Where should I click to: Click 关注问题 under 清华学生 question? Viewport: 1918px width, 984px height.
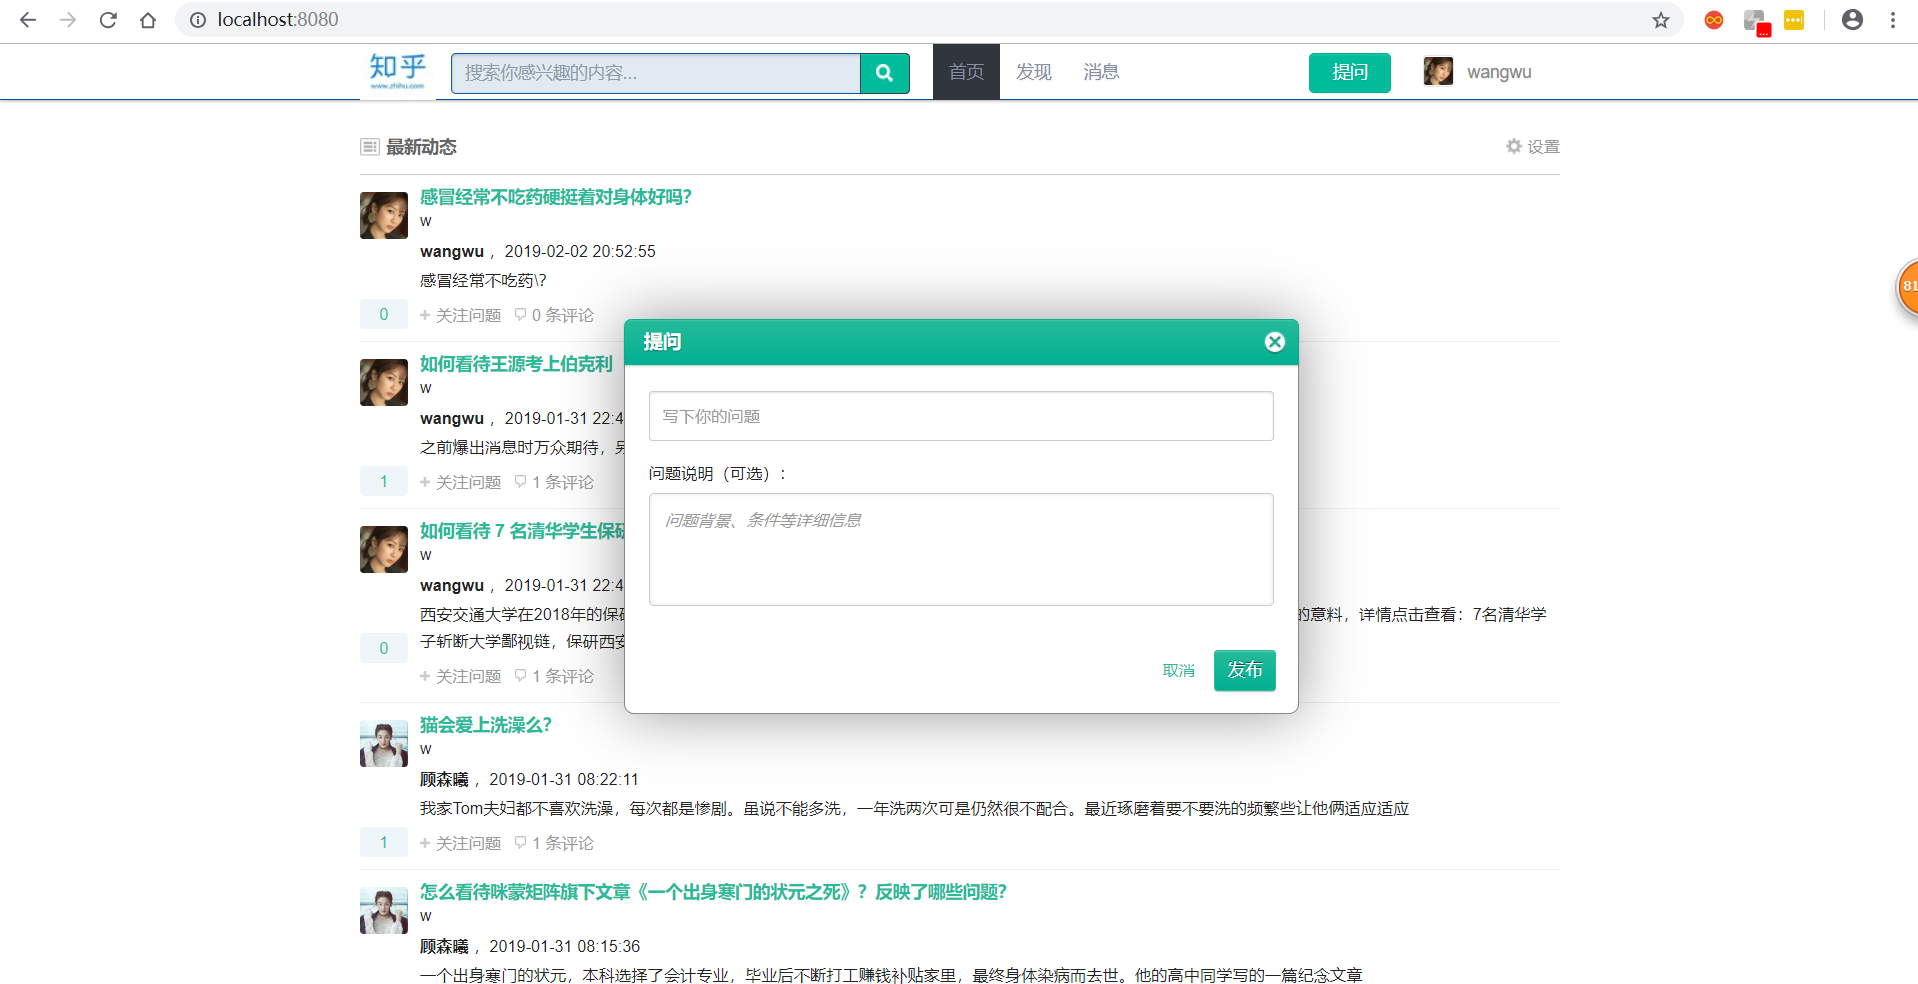pyautogui.click(x=460, y=676)
